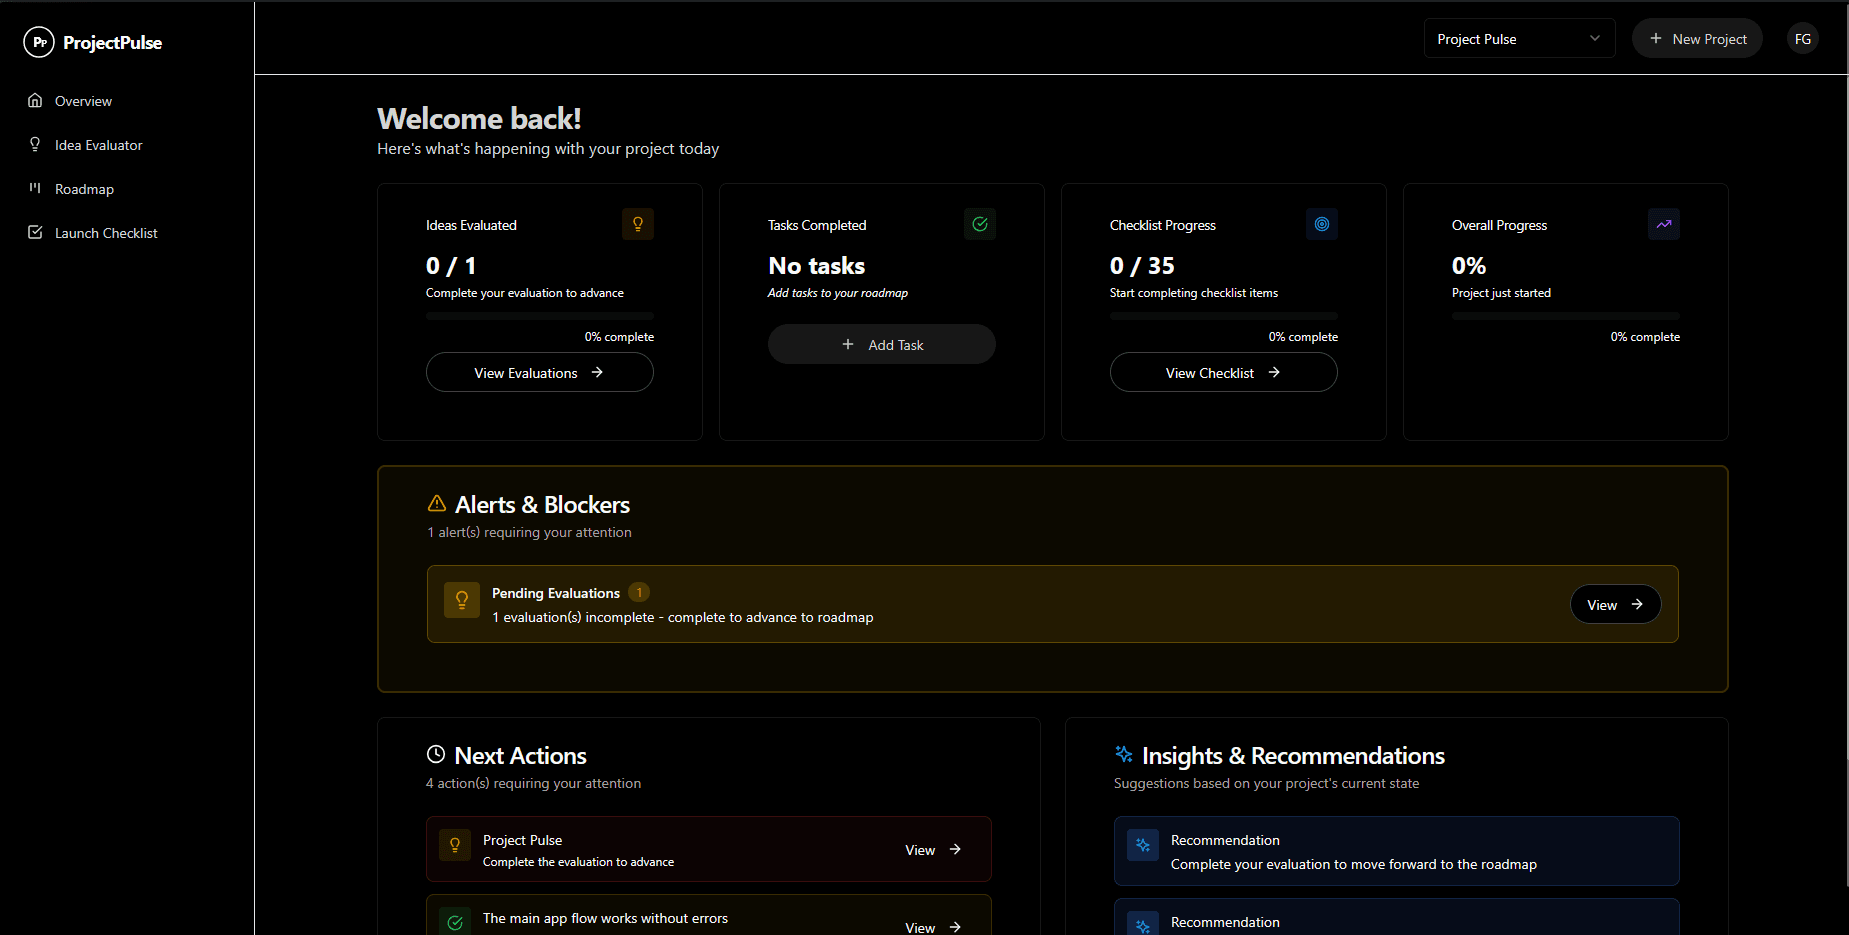Navigate to Launch Checklist in sidebar

(x=106, y=232)
